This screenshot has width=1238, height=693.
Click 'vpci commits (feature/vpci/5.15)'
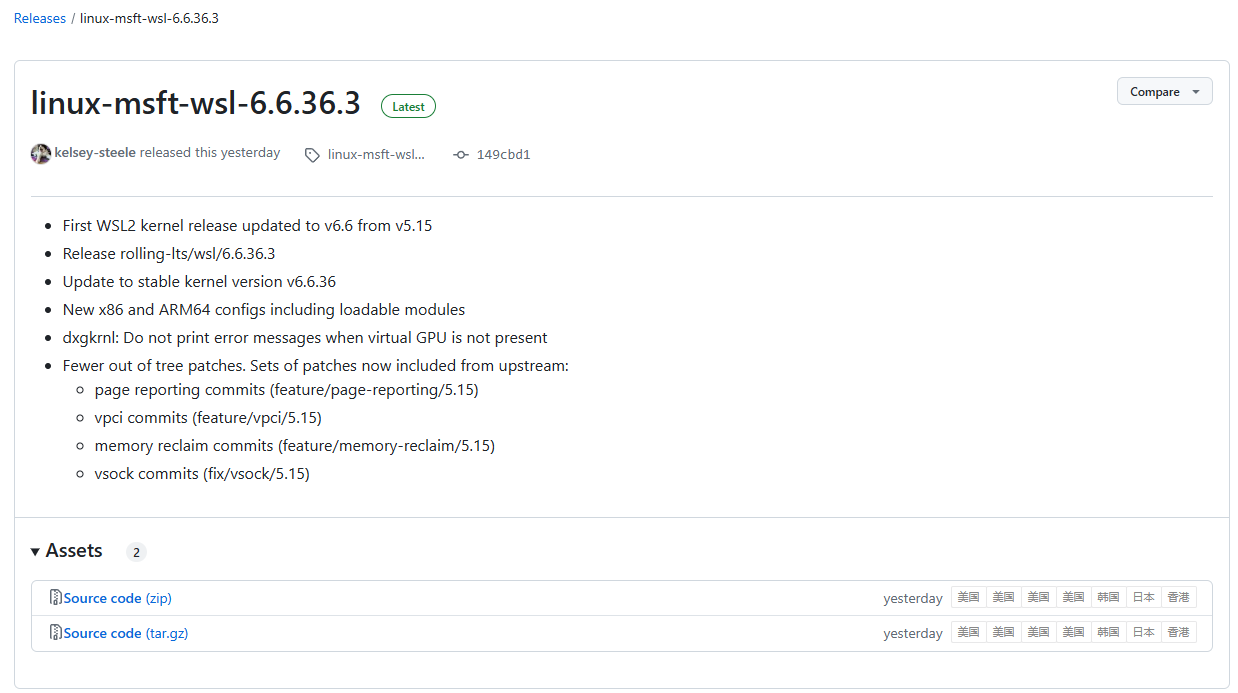[208, 418]
